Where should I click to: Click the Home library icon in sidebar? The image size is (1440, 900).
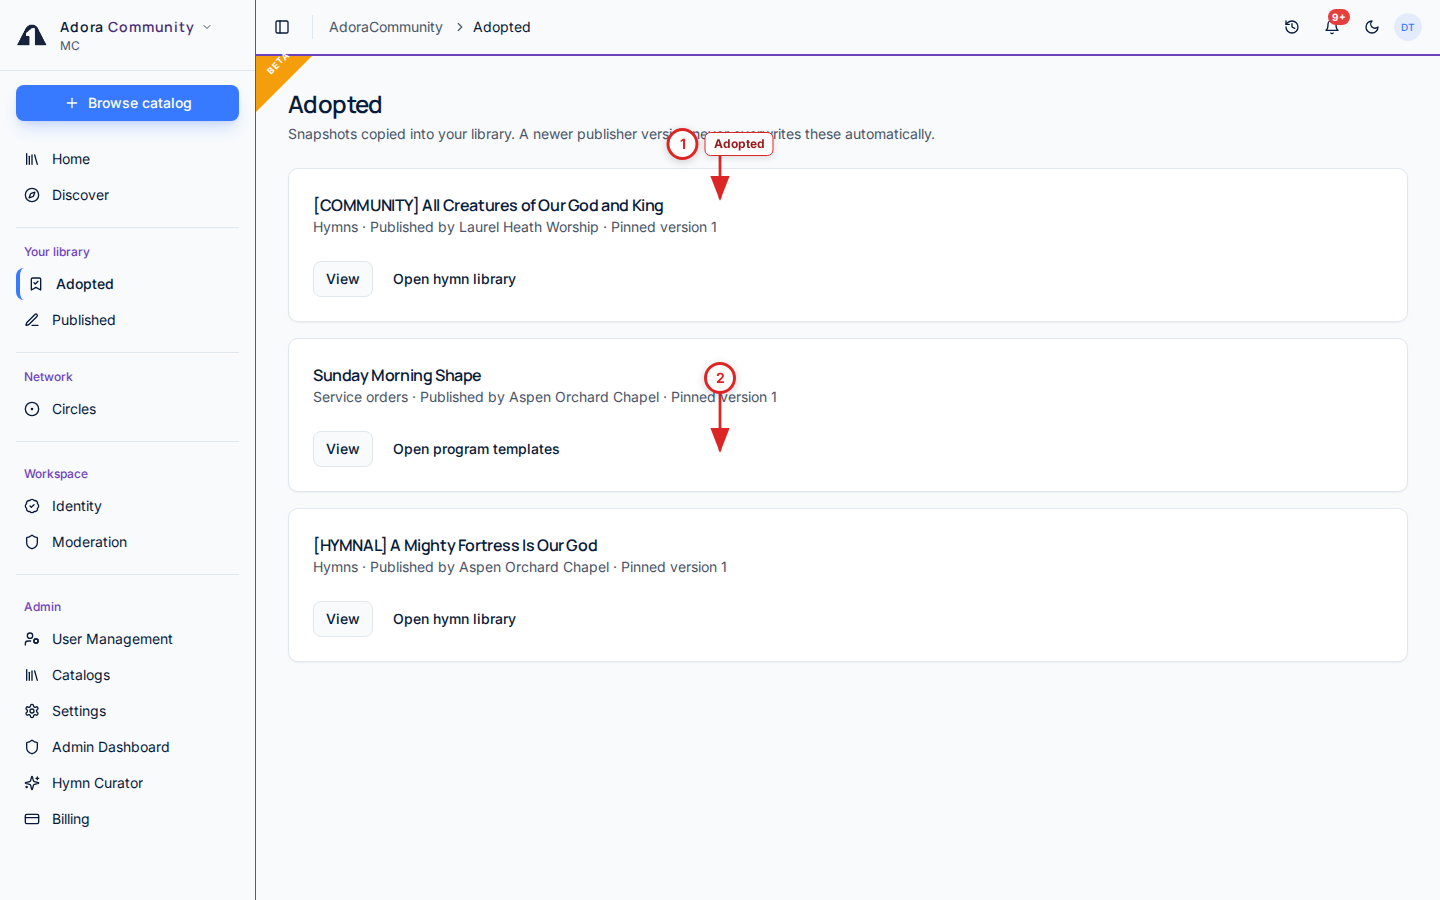[32, 159]
